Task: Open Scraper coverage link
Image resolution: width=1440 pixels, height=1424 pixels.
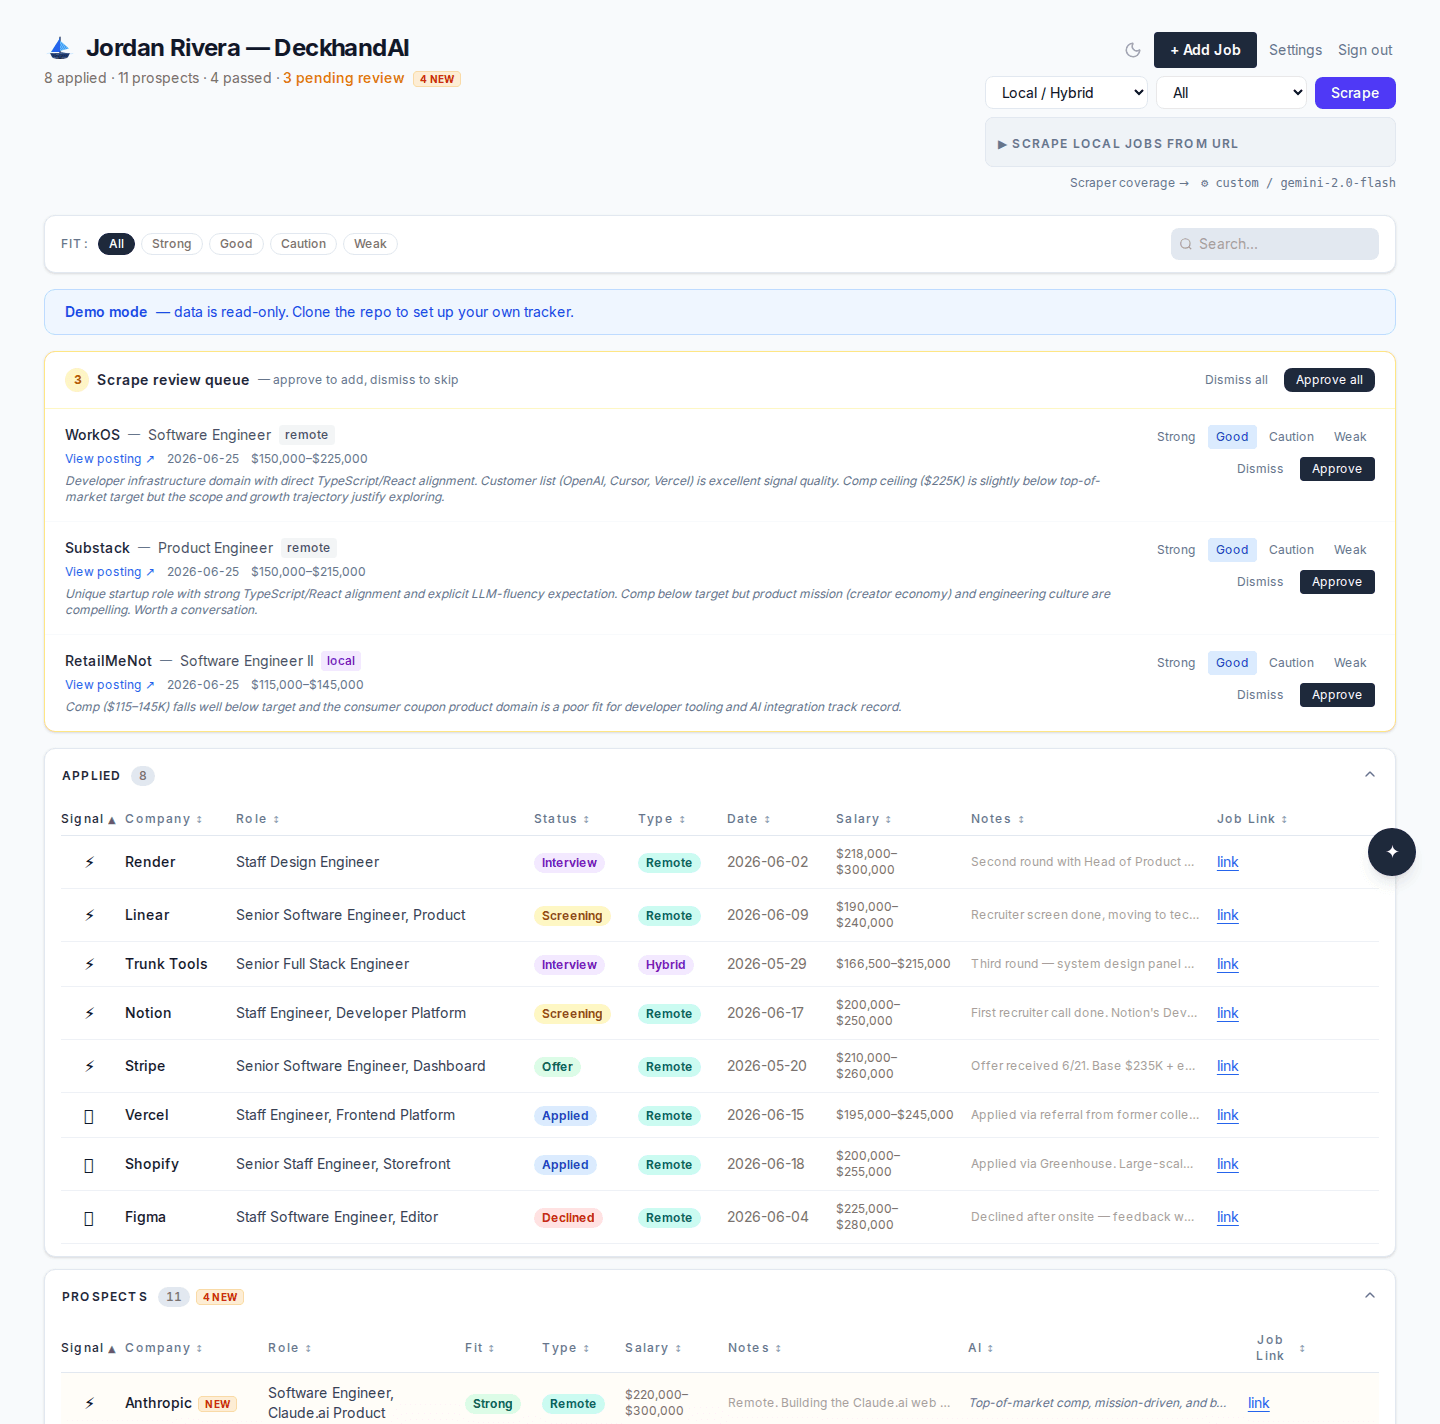Action: coord(1129,183)
